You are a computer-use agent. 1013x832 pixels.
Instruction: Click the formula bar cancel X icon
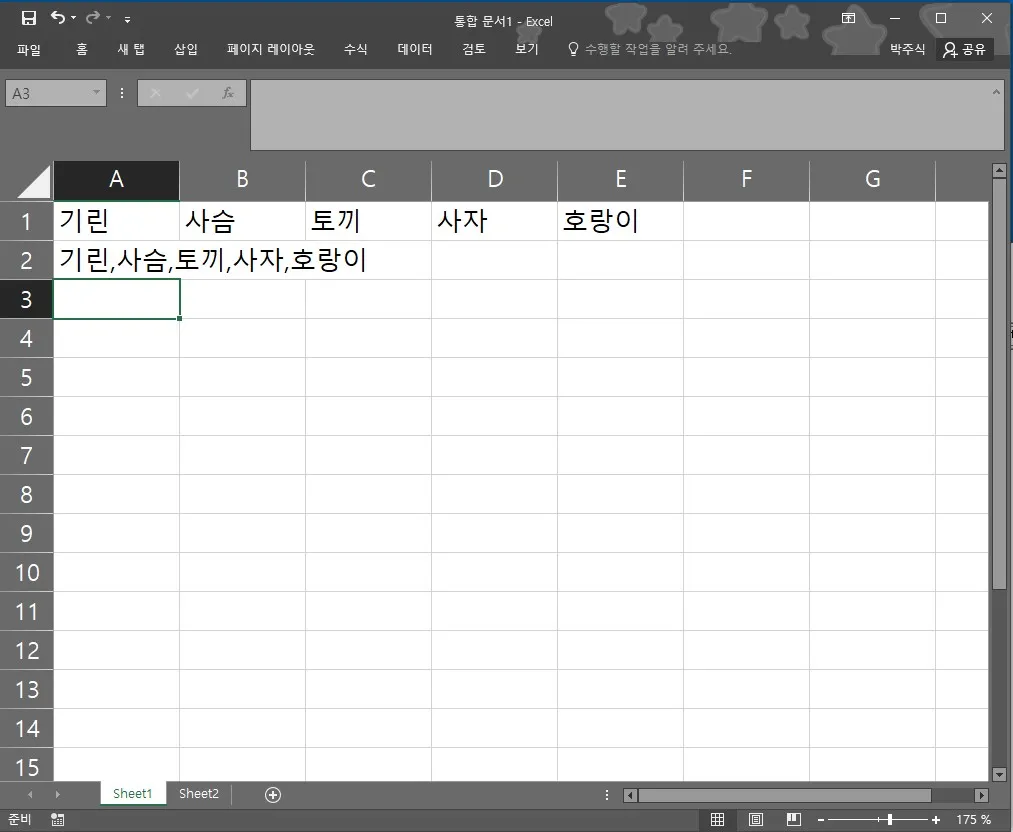[x=155, y=93]
